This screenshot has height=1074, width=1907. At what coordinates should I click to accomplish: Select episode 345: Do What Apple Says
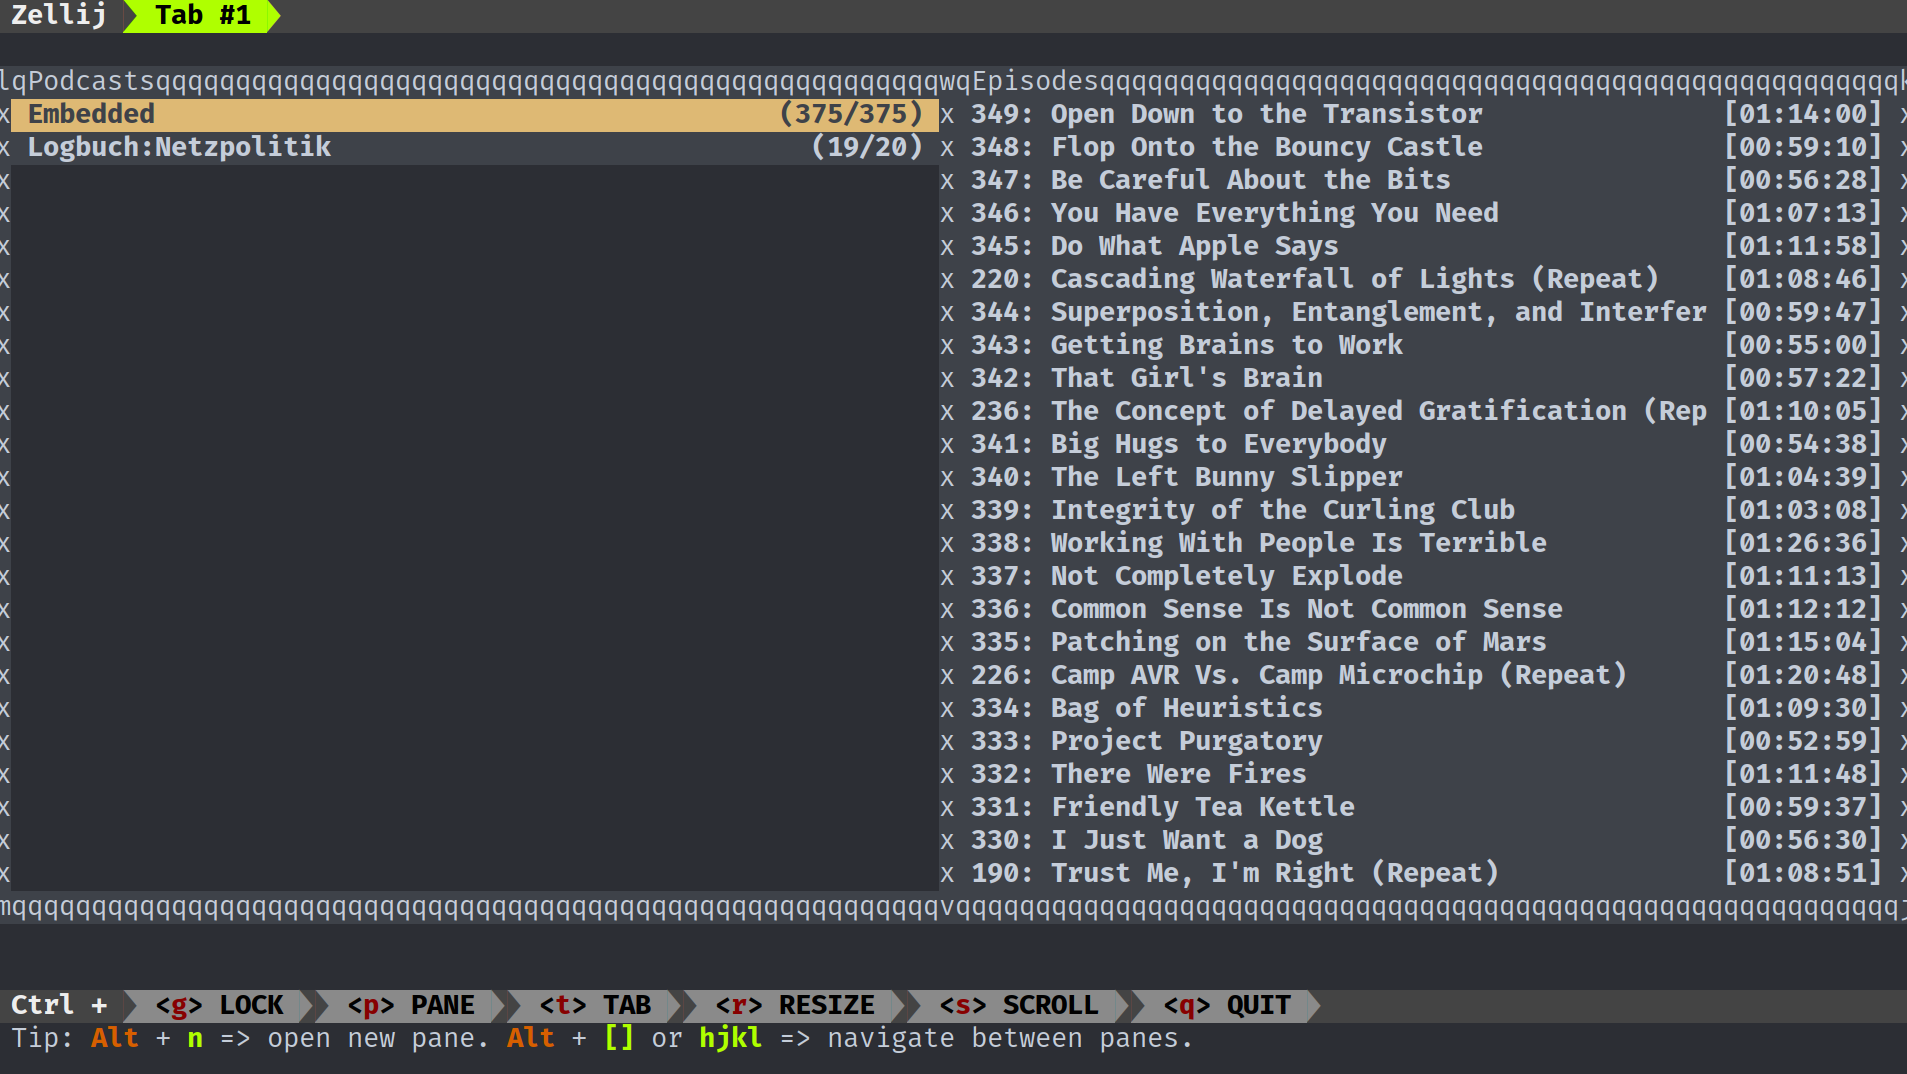pos(1425,246)
